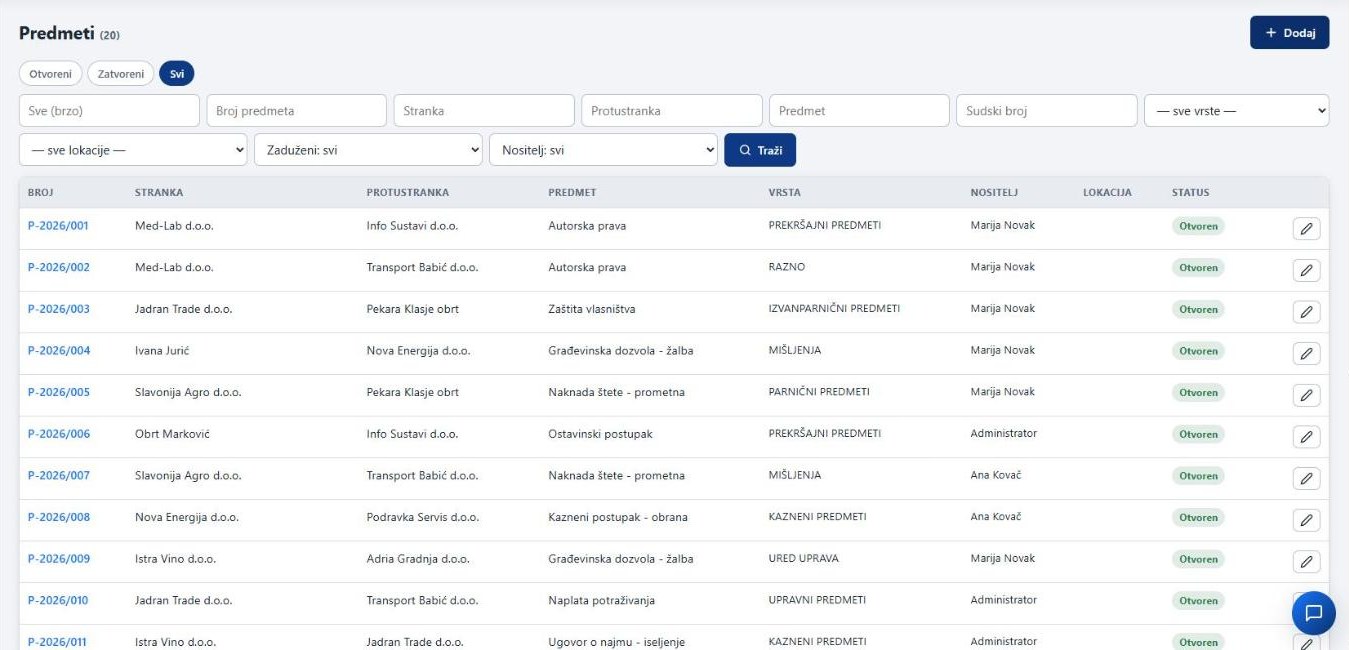
Task: Expand the 'sve vrste' dropdown
Action: click(x=1236, y=111)
